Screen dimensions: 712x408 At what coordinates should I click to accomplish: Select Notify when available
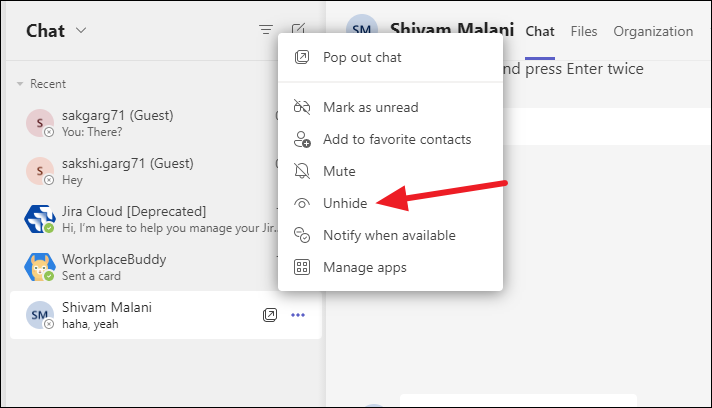pyautogui.click(x=390, y=235)
